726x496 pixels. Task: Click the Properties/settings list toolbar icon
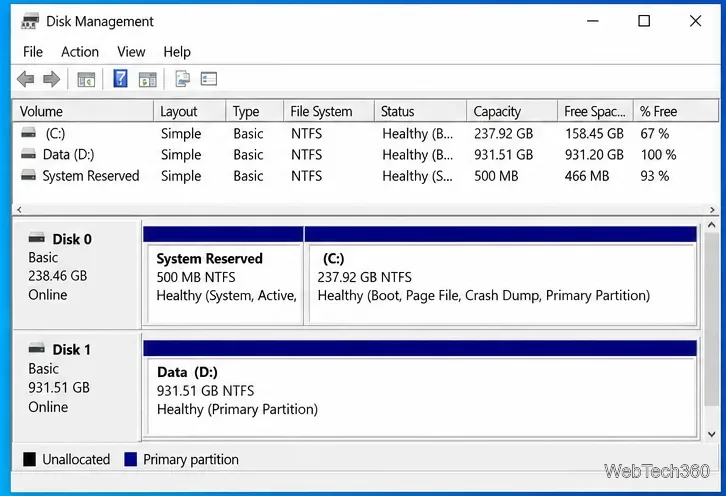209,79
